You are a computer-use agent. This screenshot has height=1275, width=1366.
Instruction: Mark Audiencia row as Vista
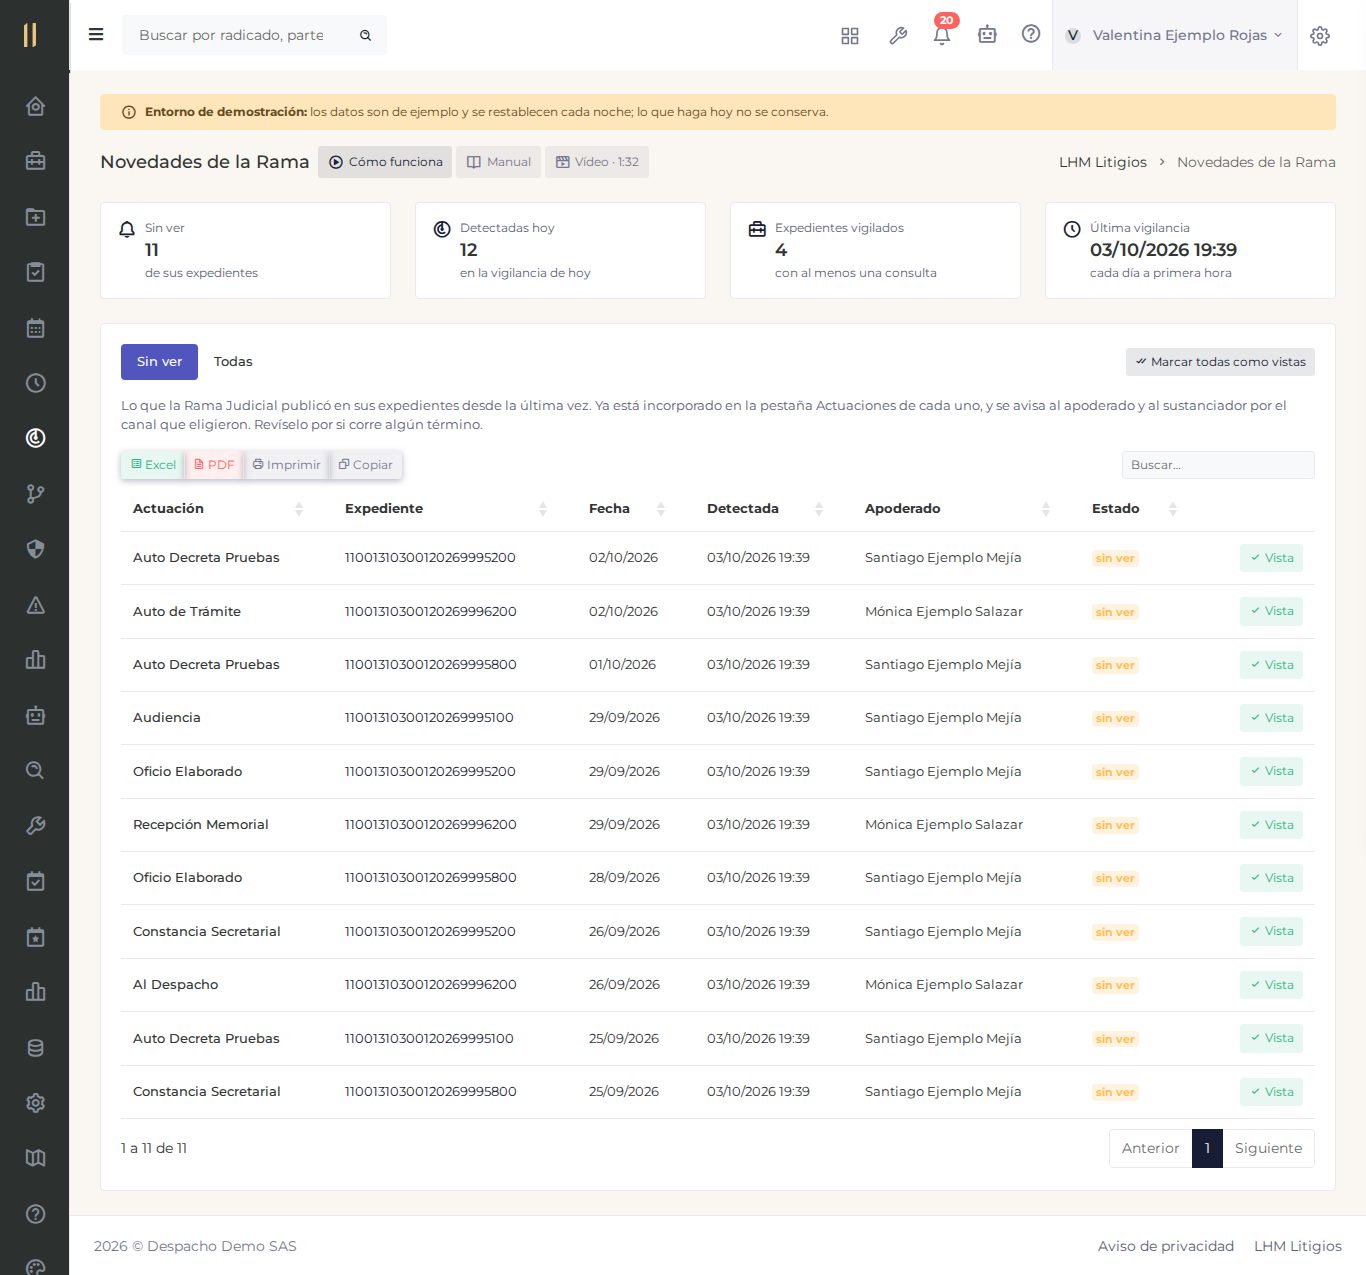(x=1271, y=718)
